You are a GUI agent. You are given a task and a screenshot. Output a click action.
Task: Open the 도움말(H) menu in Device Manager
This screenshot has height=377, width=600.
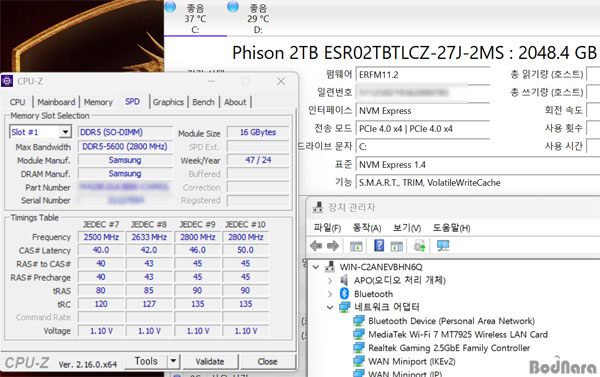pyautogui.click(x=451, y=228)
